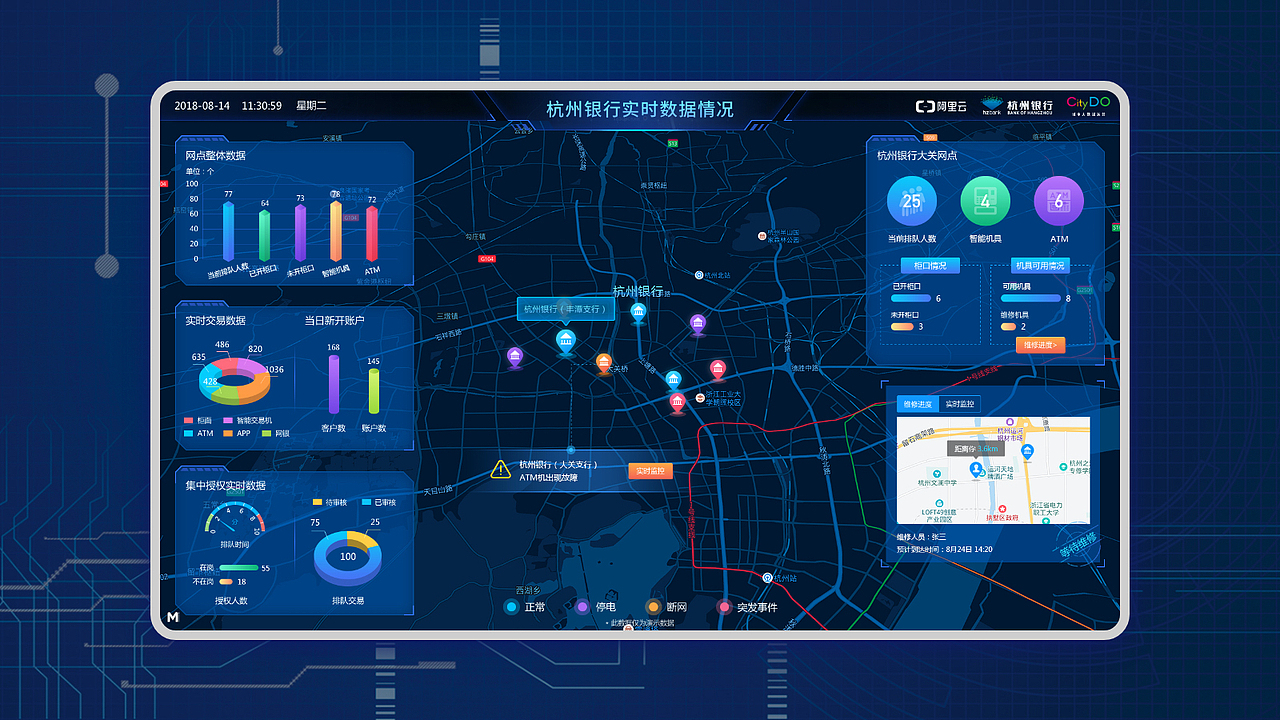Click the 杭州北站 station icon on map
The height and width of the screenshot is (720, 1280).
699,274
